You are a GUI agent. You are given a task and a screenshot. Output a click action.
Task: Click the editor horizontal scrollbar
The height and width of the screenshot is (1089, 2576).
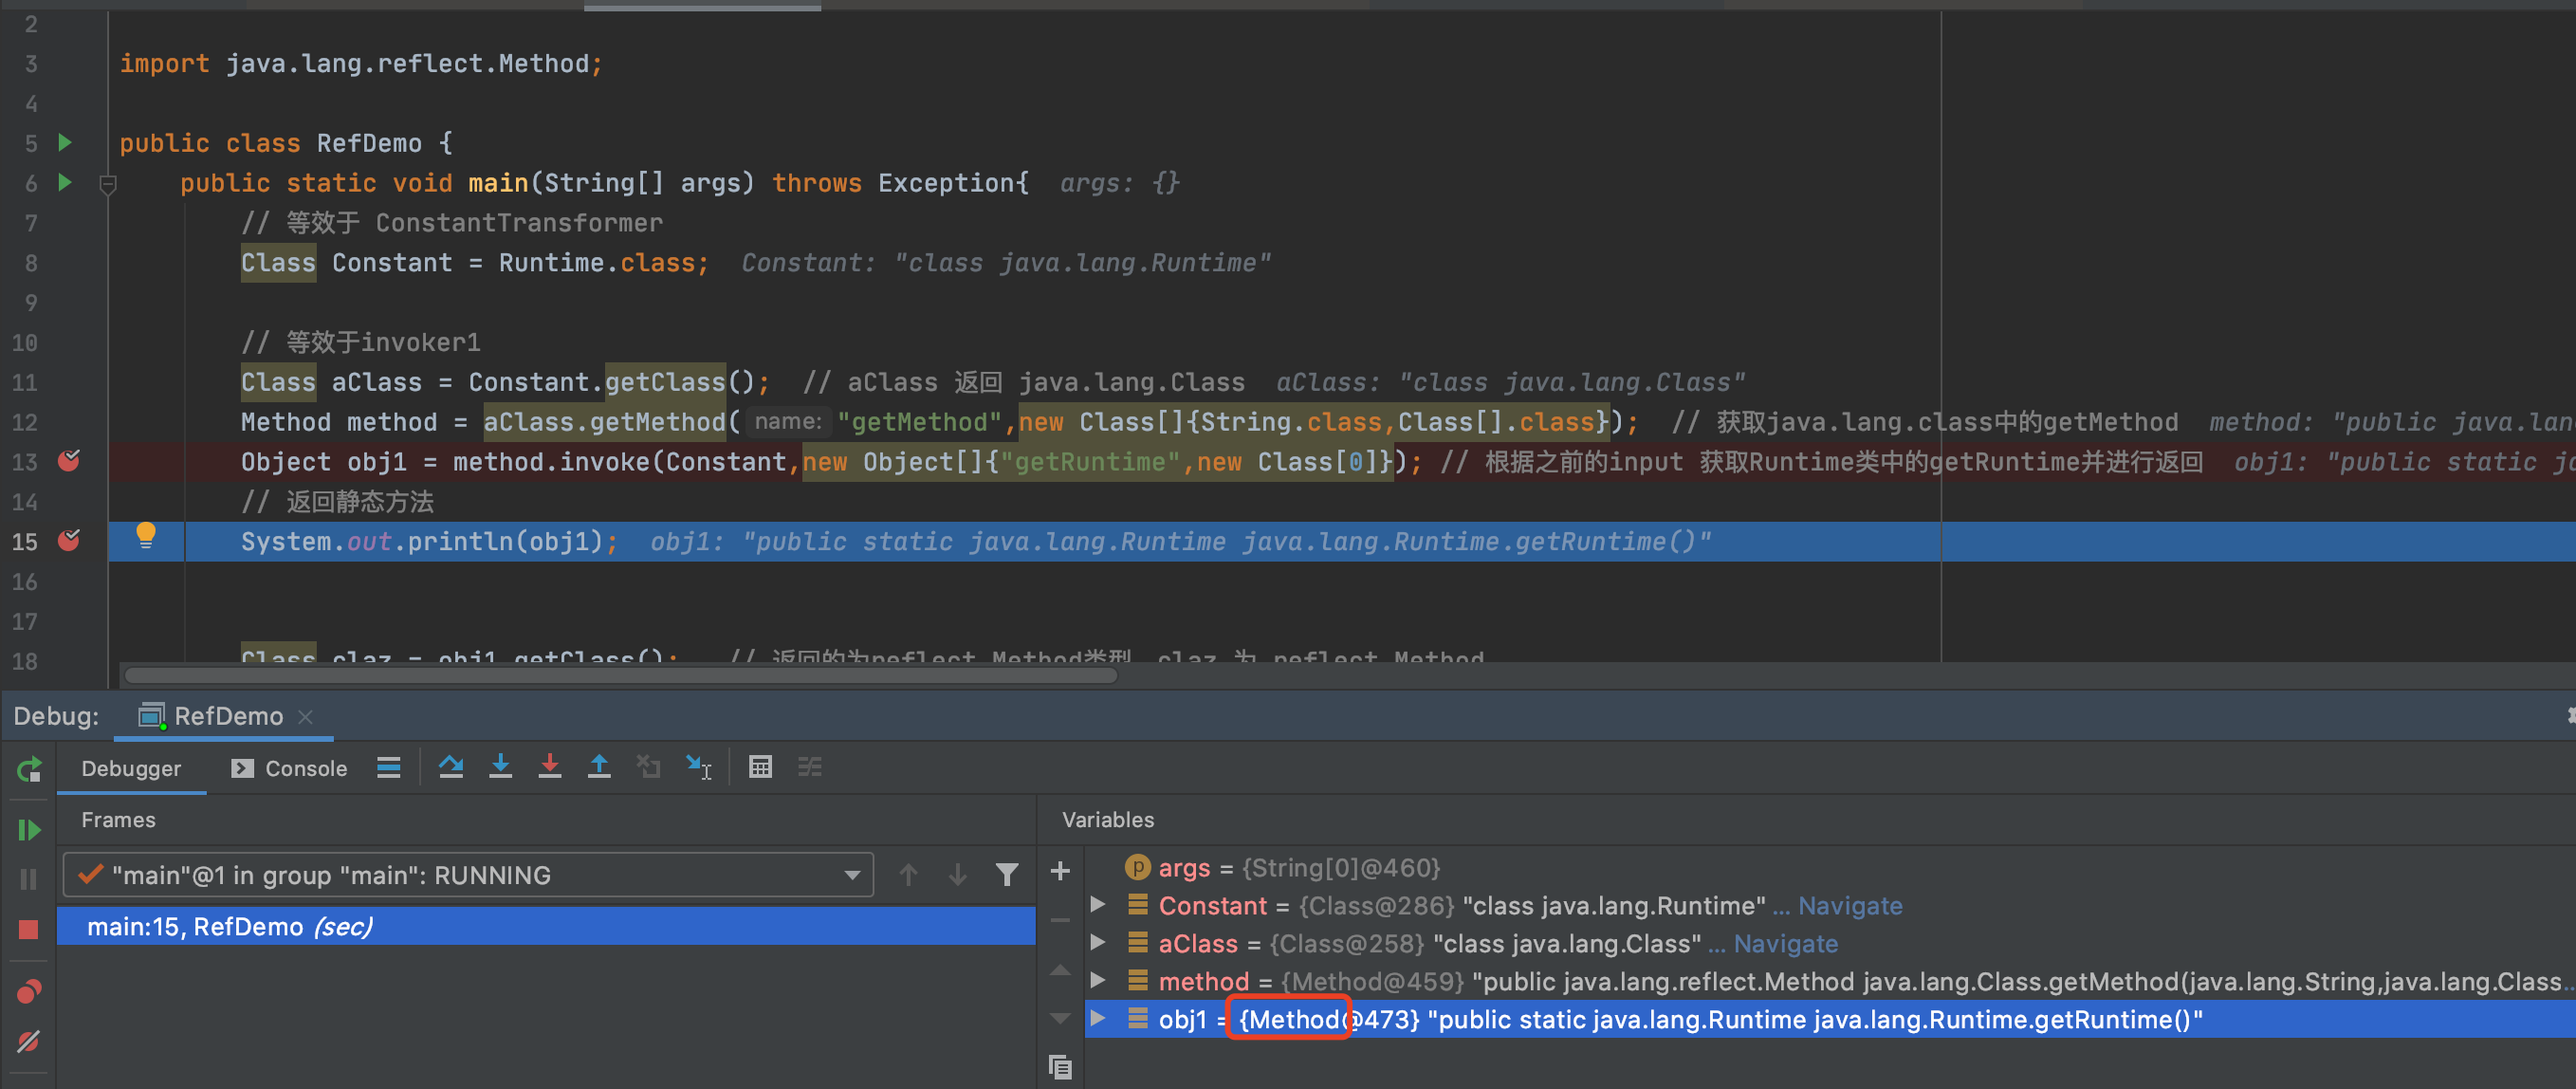point(620,675)
